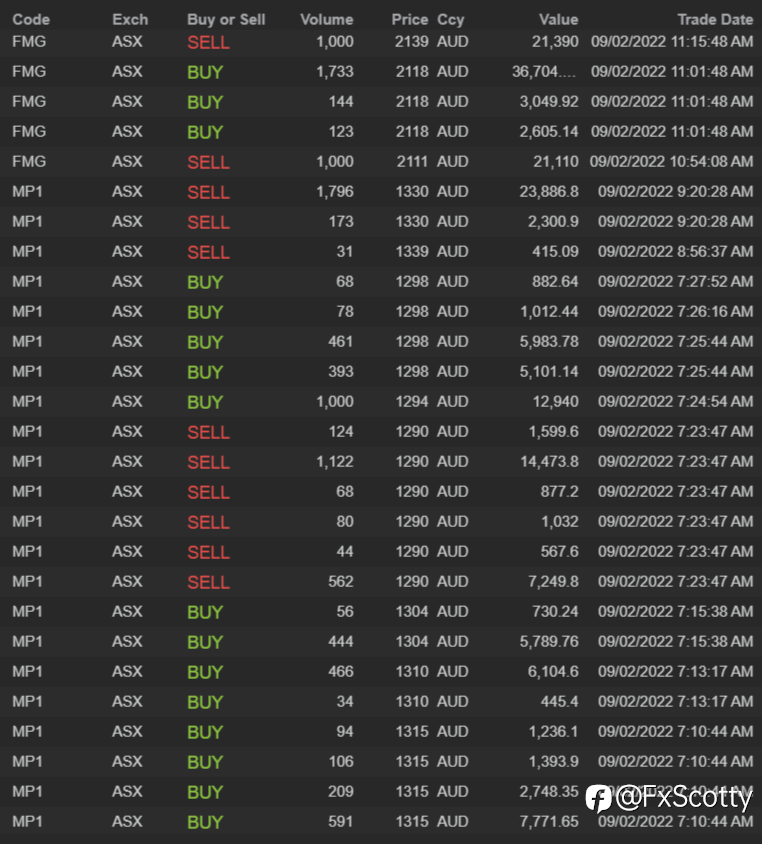This screenshot has width=762, height=844.
Task: Click BUY in the 12,940 value row
Action: pos(205,403)
